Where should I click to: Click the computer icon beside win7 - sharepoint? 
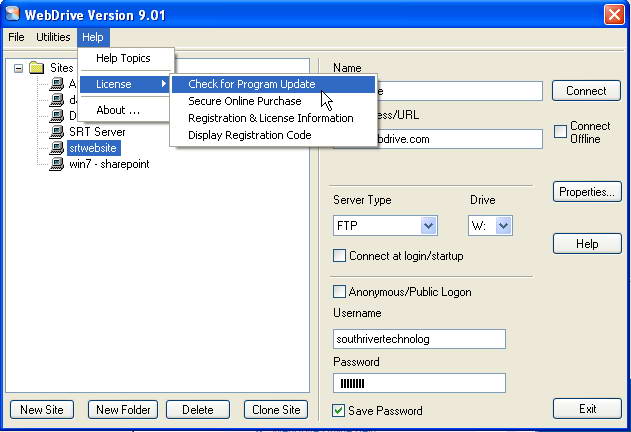pos(56,164)
